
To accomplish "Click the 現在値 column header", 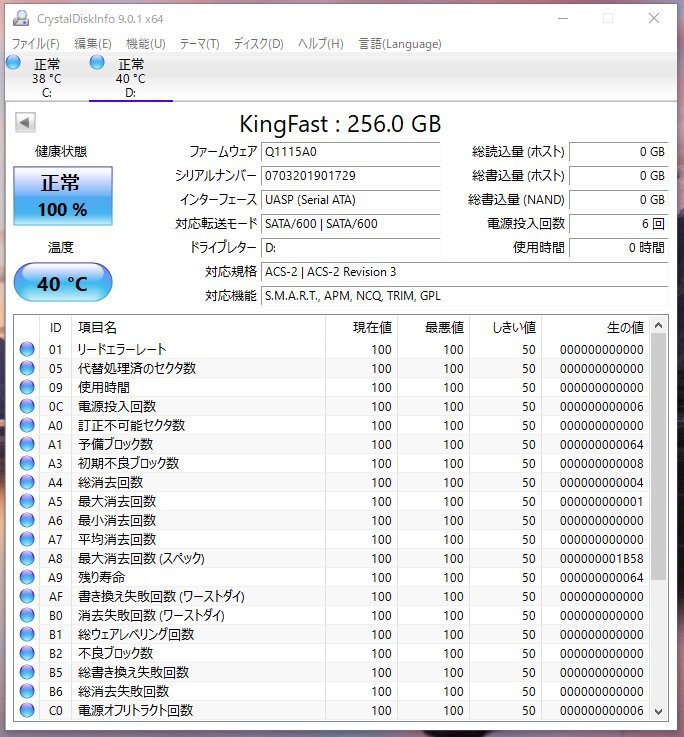I will (x=361, y=327).
